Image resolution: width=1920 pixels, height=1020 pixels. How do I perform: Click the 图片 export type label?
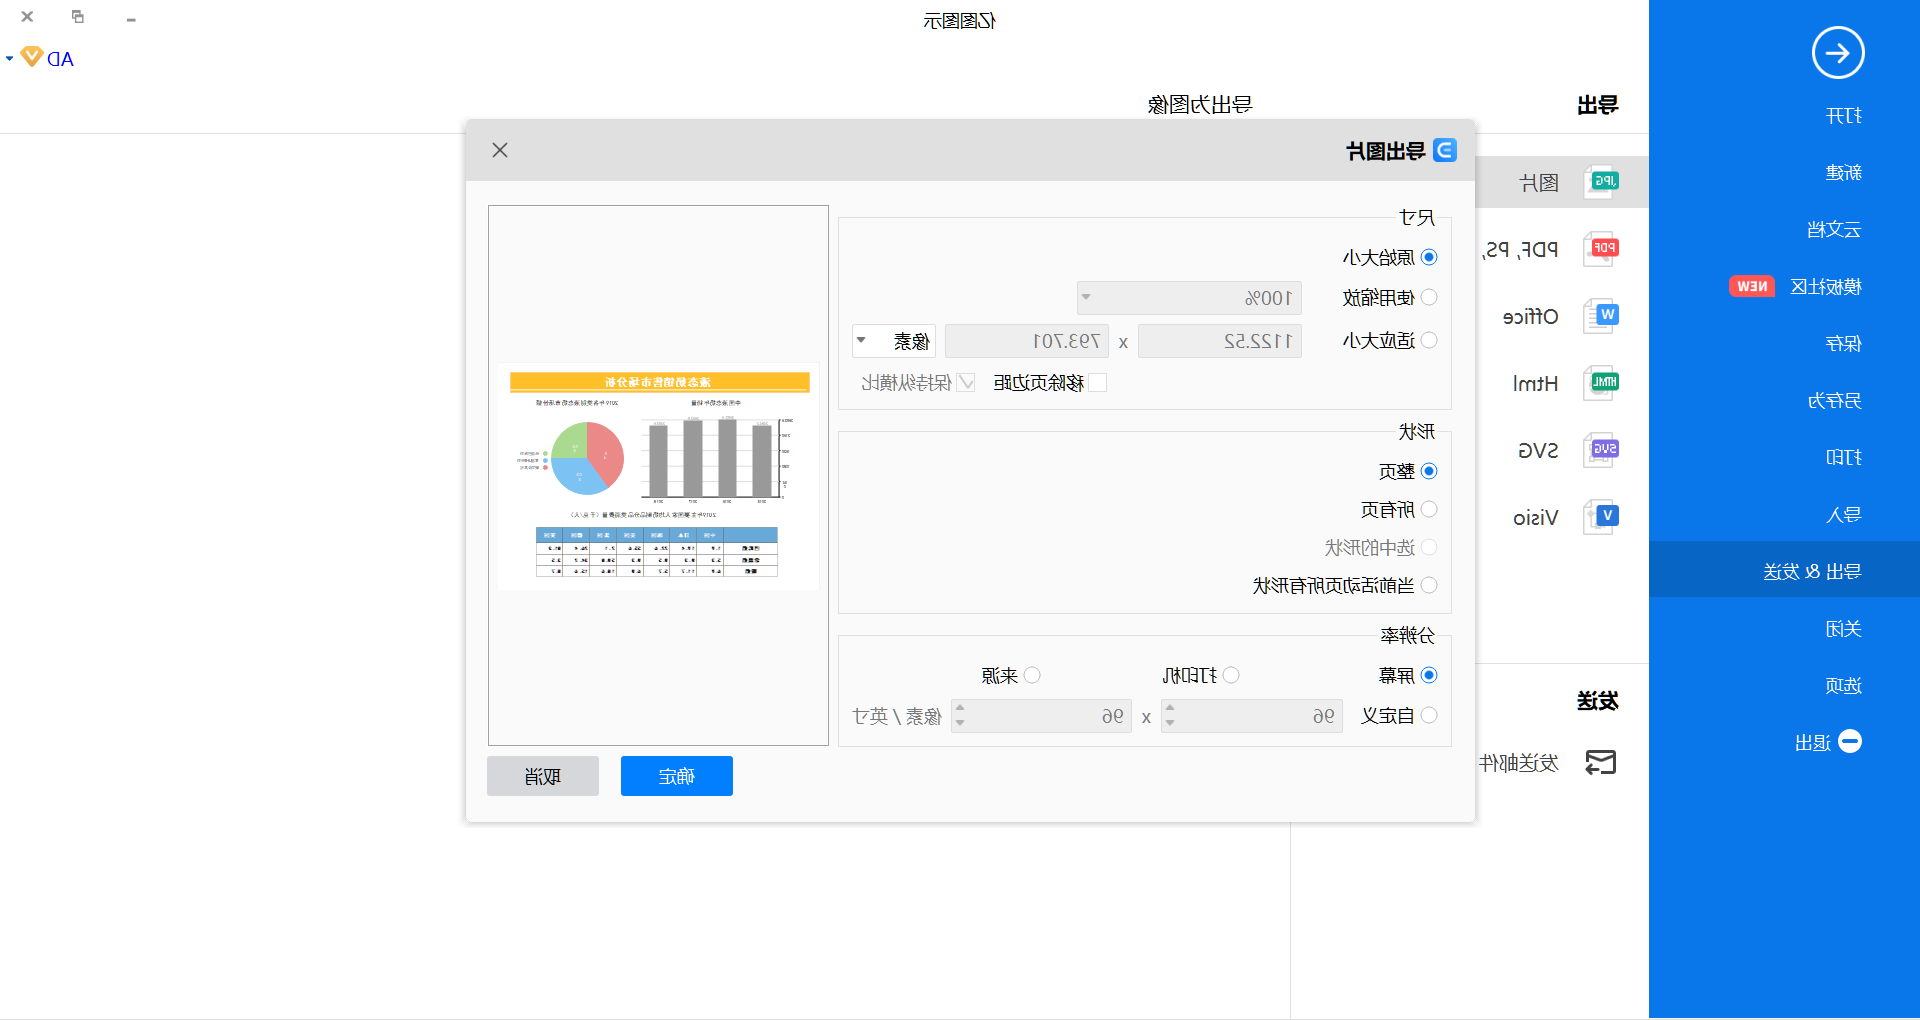[x=1539, y=183]
